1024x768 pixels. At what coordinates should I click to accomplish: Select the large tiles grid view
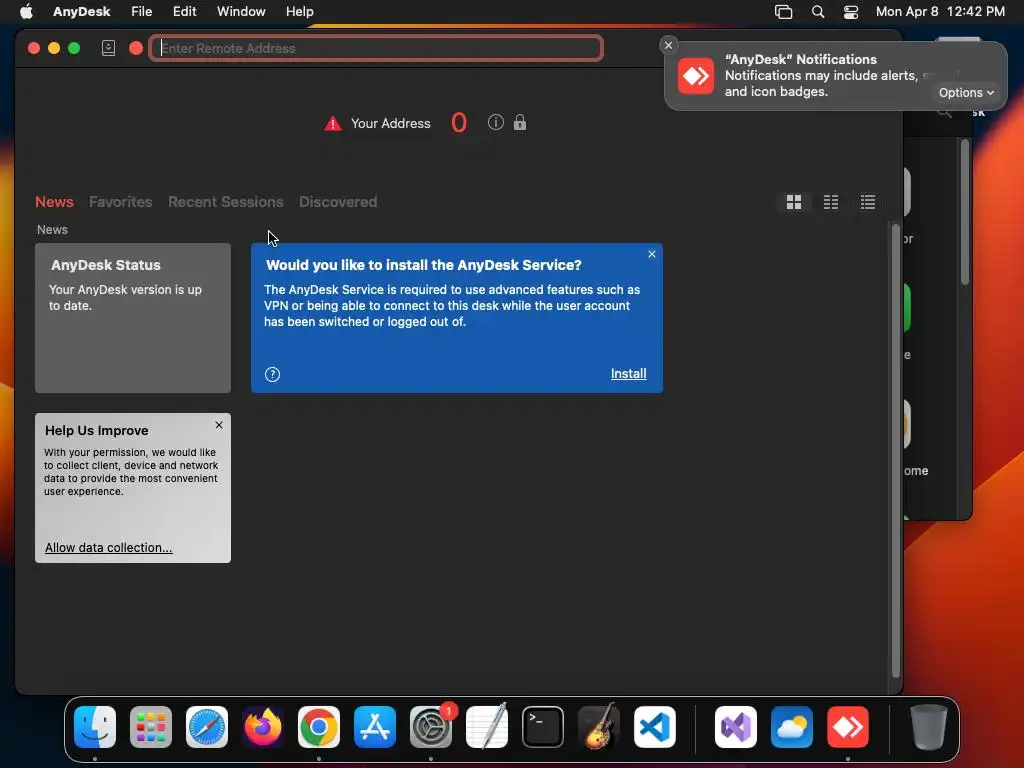click(794, 202)
